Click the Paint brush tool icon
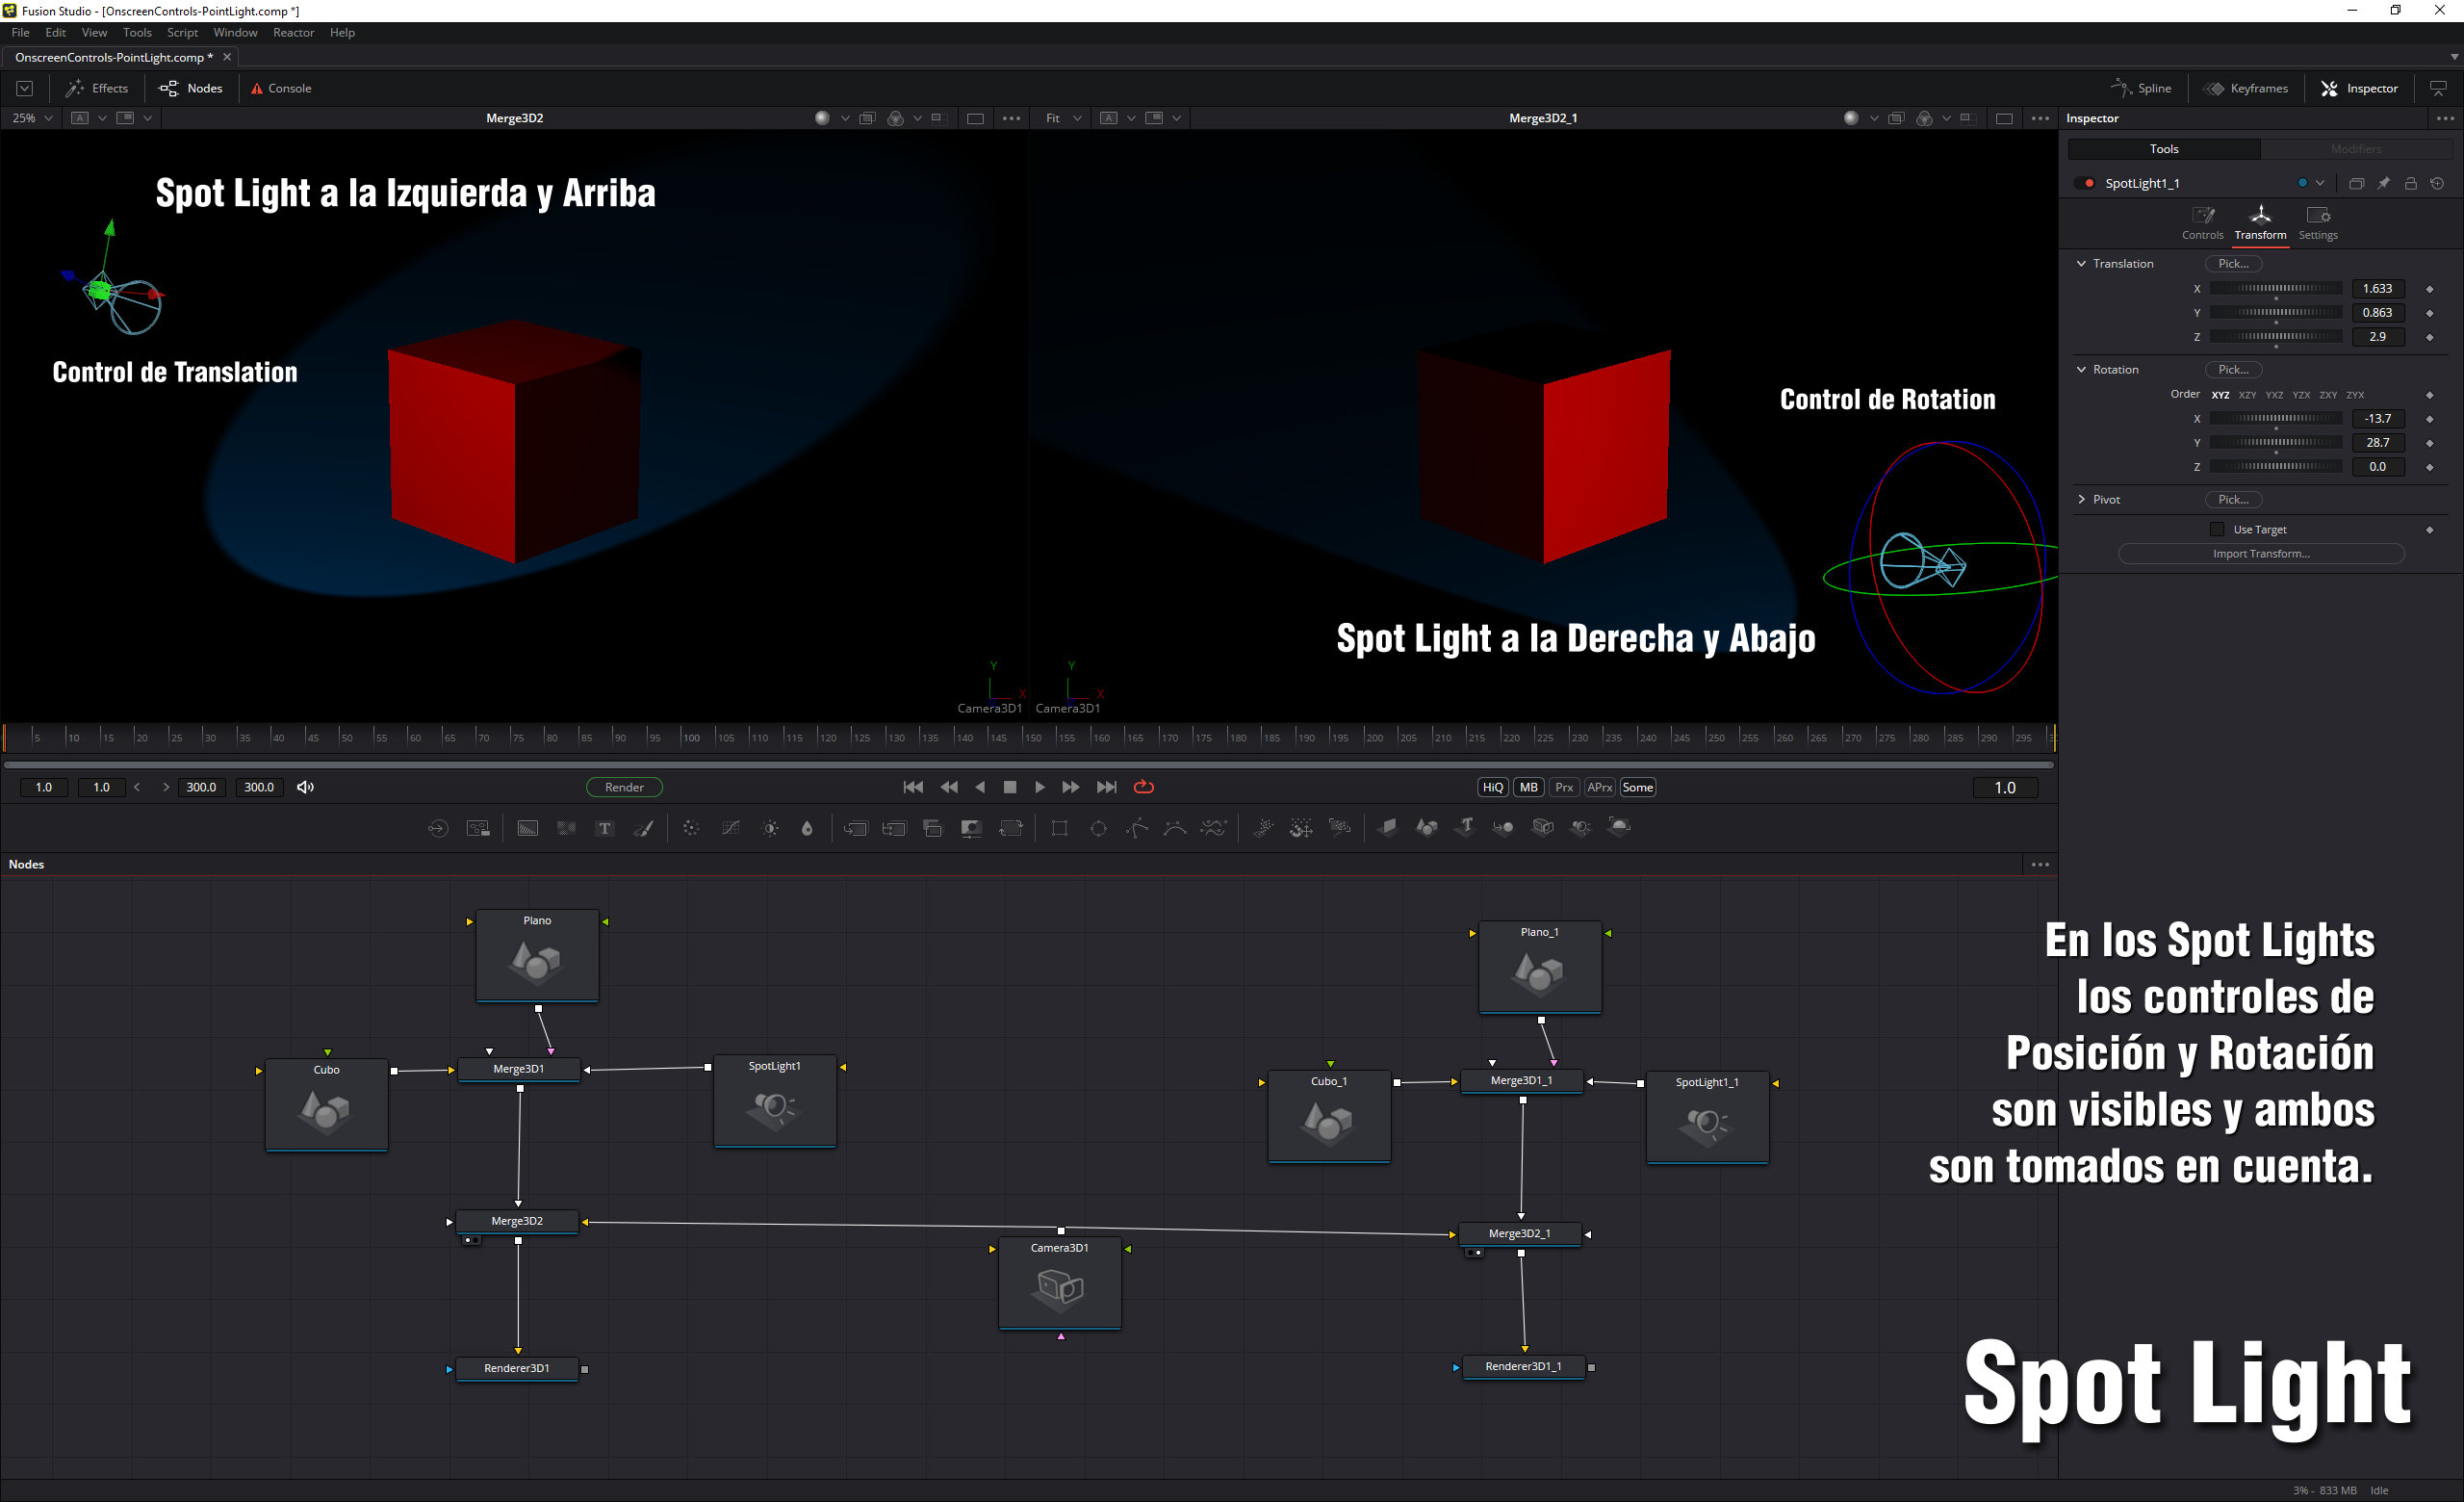2464x1502 pixels. [x=644, y=828]
